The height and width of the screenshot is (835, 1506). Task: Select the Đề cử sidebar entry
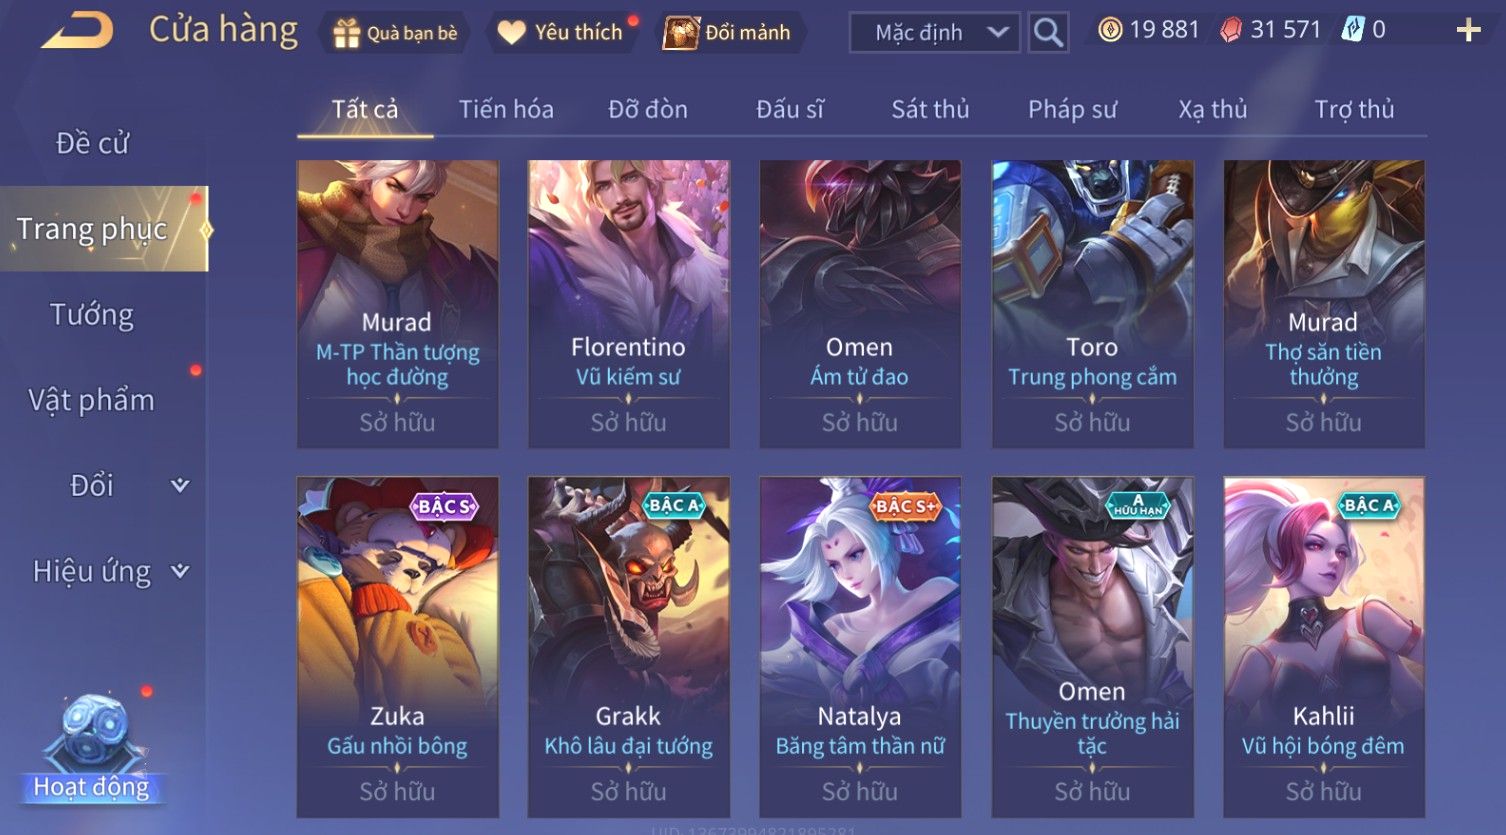tap(92, 144)
